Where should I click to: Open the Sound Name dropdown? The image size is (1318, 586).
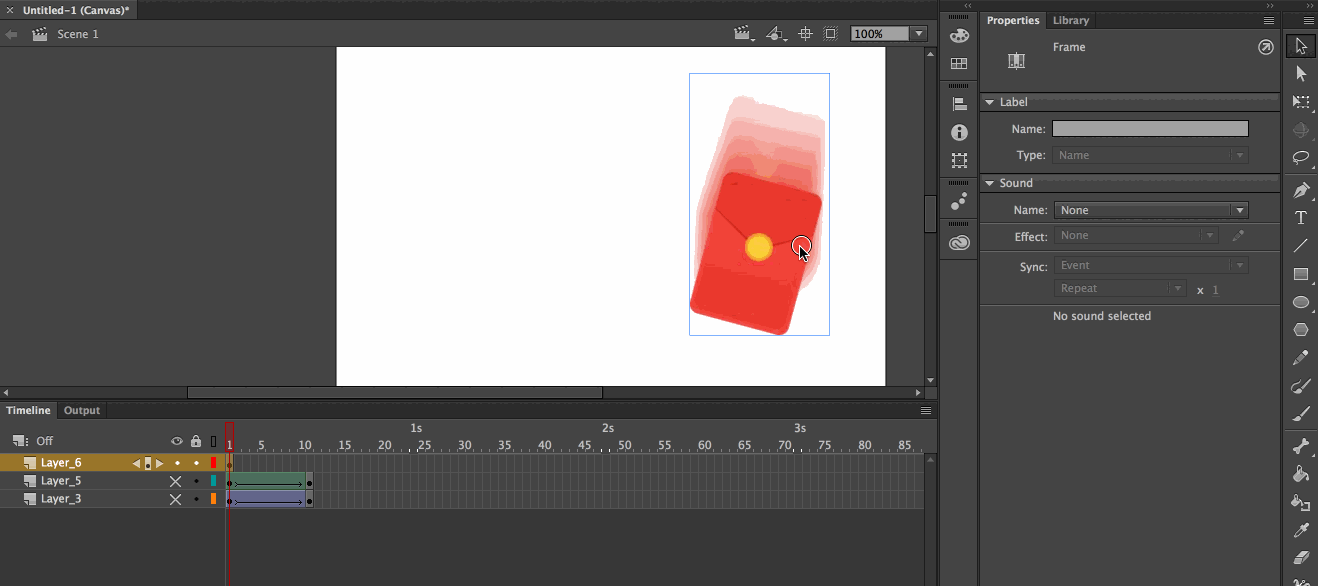(x=1150, y=210)
